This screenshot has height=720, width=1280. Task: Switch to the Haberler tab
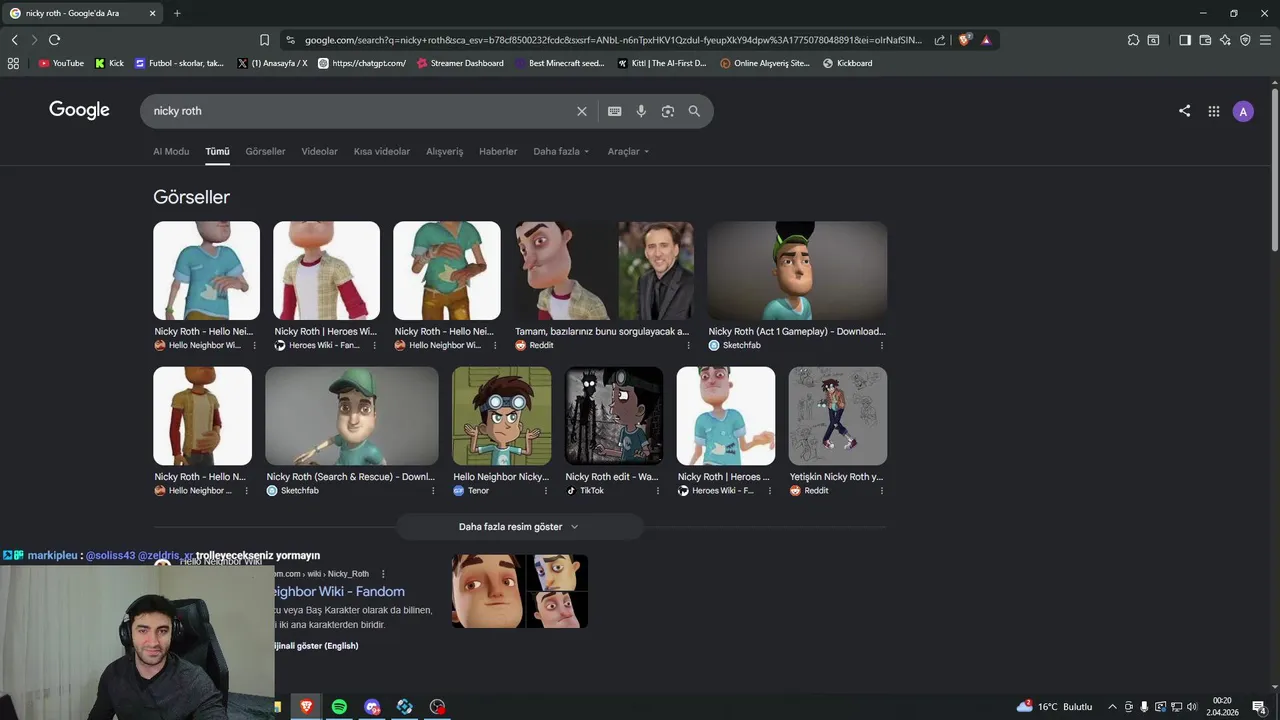pyautogui.click(x=498, y=152)
